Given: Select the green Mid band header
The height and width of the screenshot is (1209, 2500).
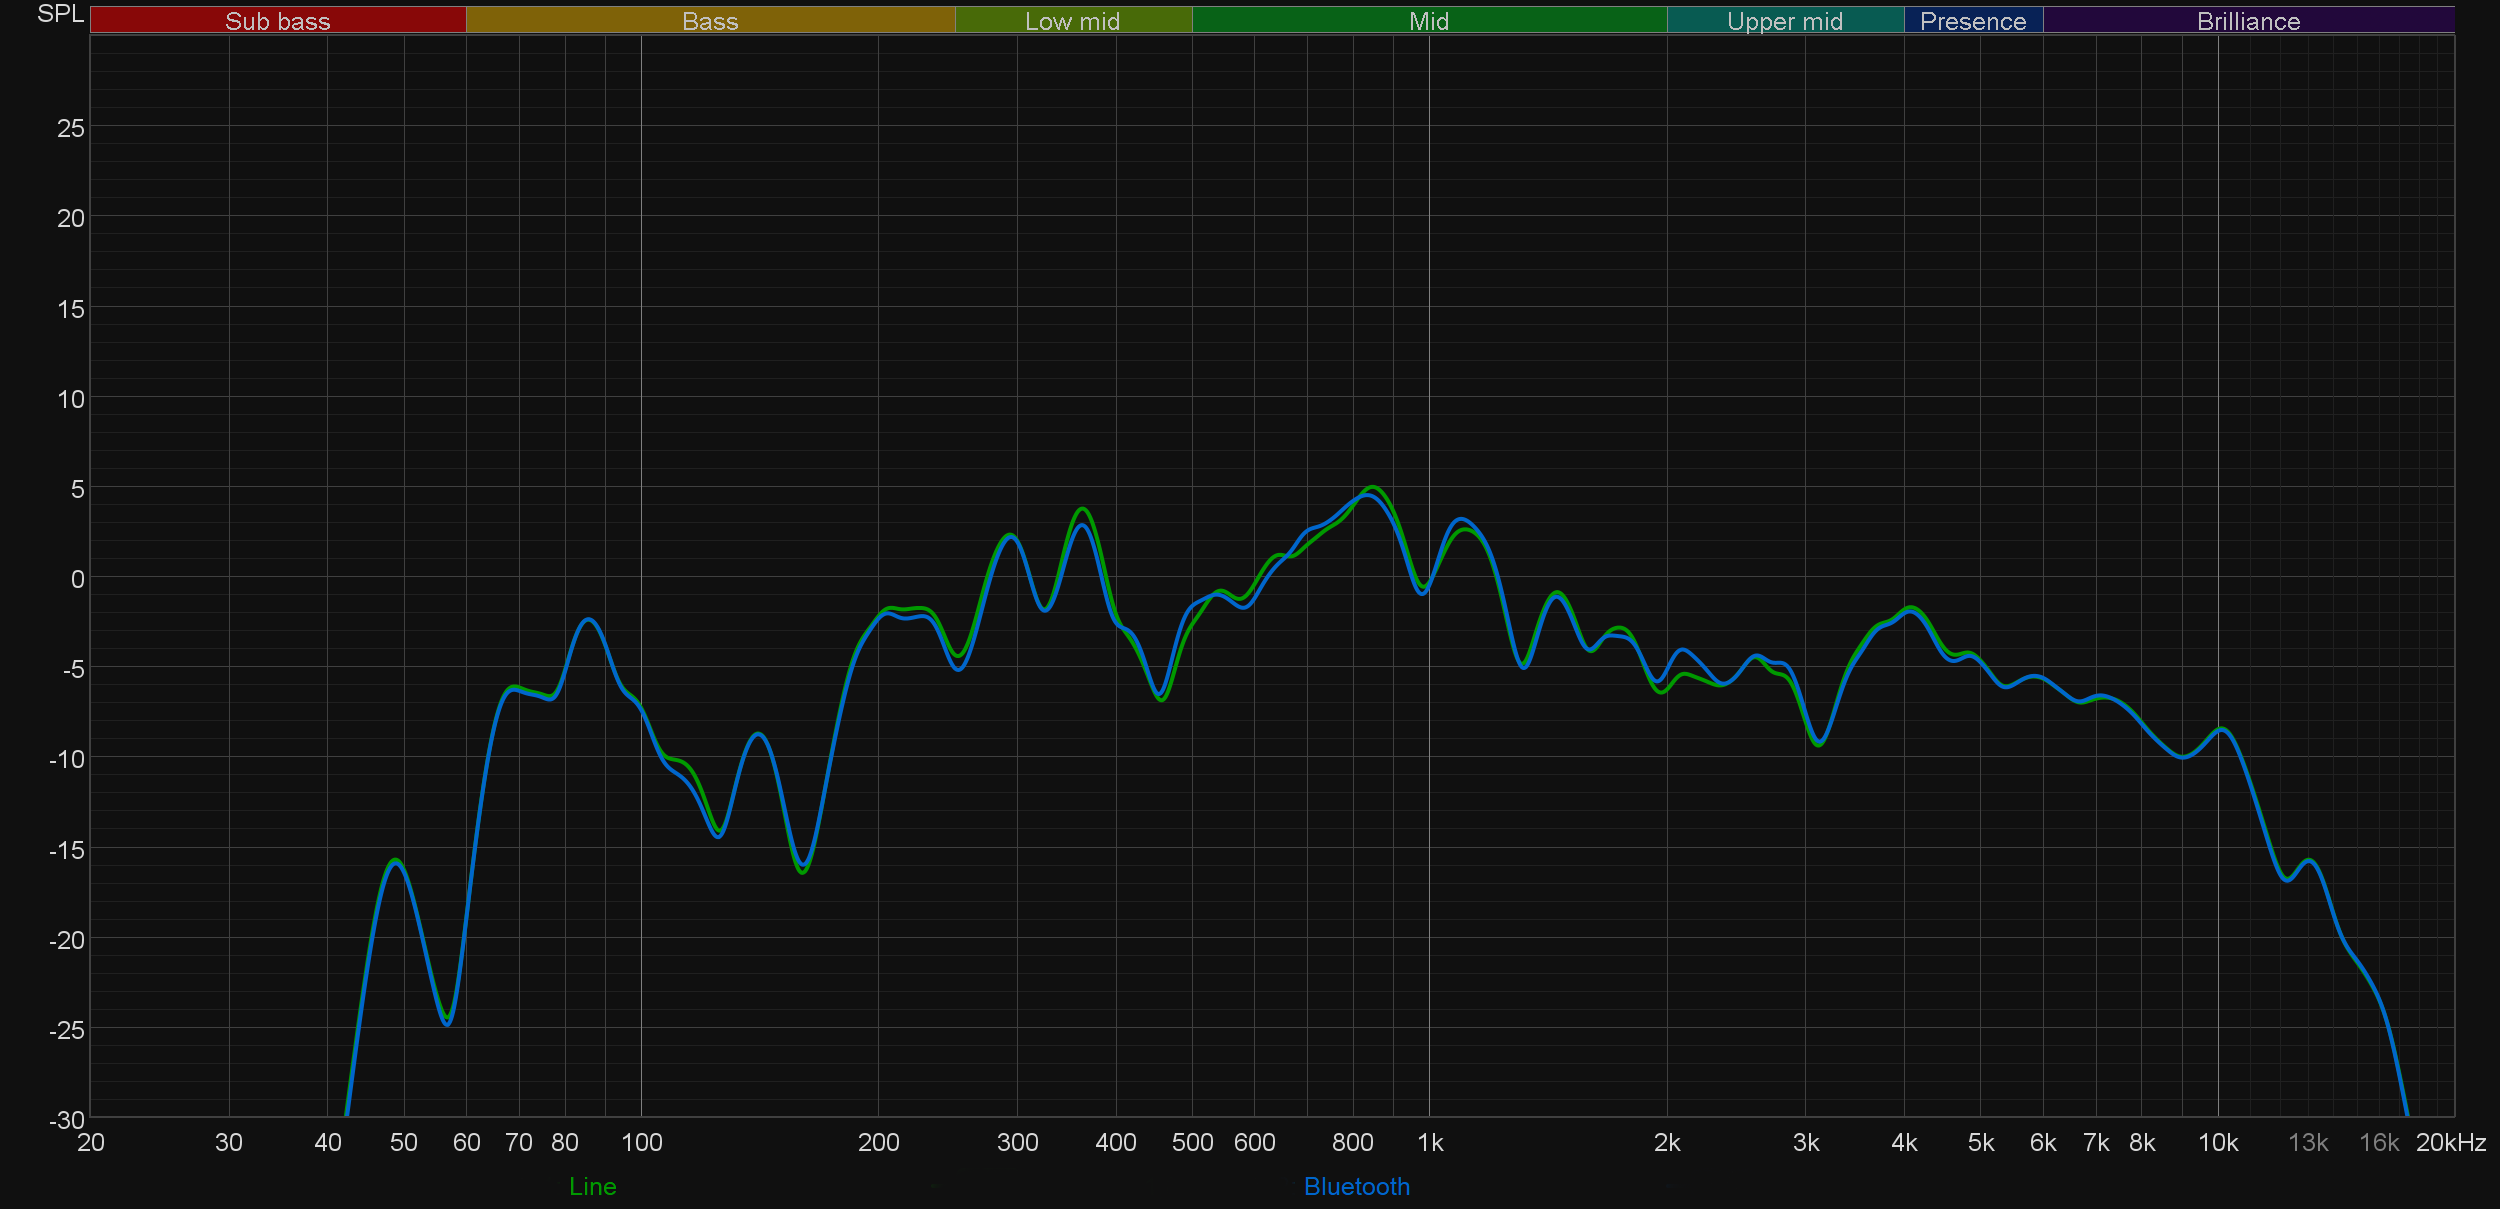Looking at the screenshot, I should [x=1428, y=21].
